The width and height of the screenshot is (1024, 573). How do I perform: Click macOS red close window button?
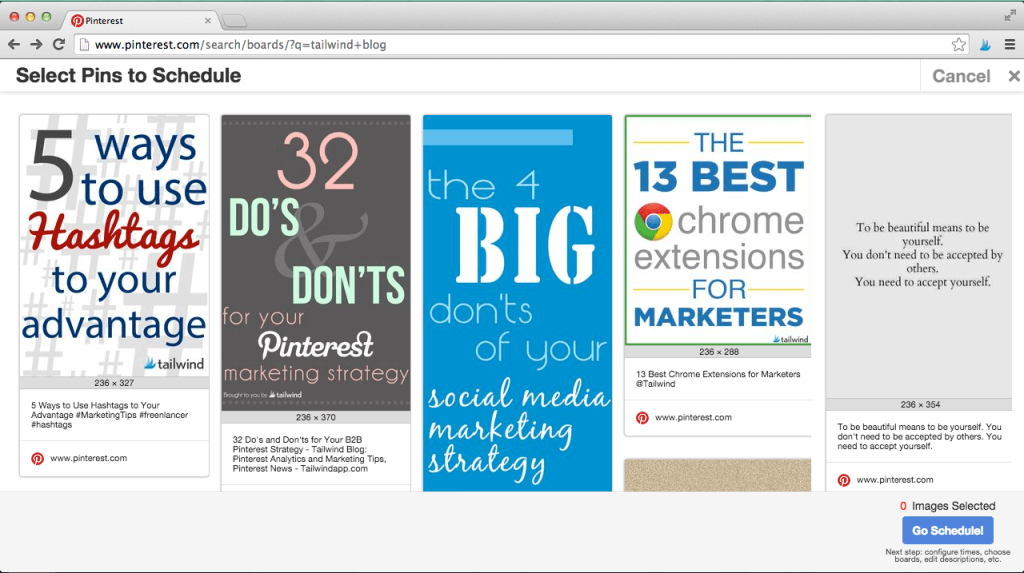(14, 17)
